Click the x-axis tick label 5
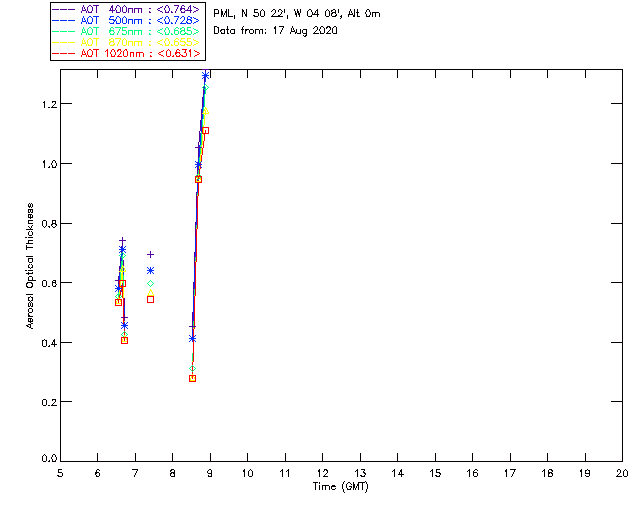This screenshot has width=640, height=512. point(60,473)
